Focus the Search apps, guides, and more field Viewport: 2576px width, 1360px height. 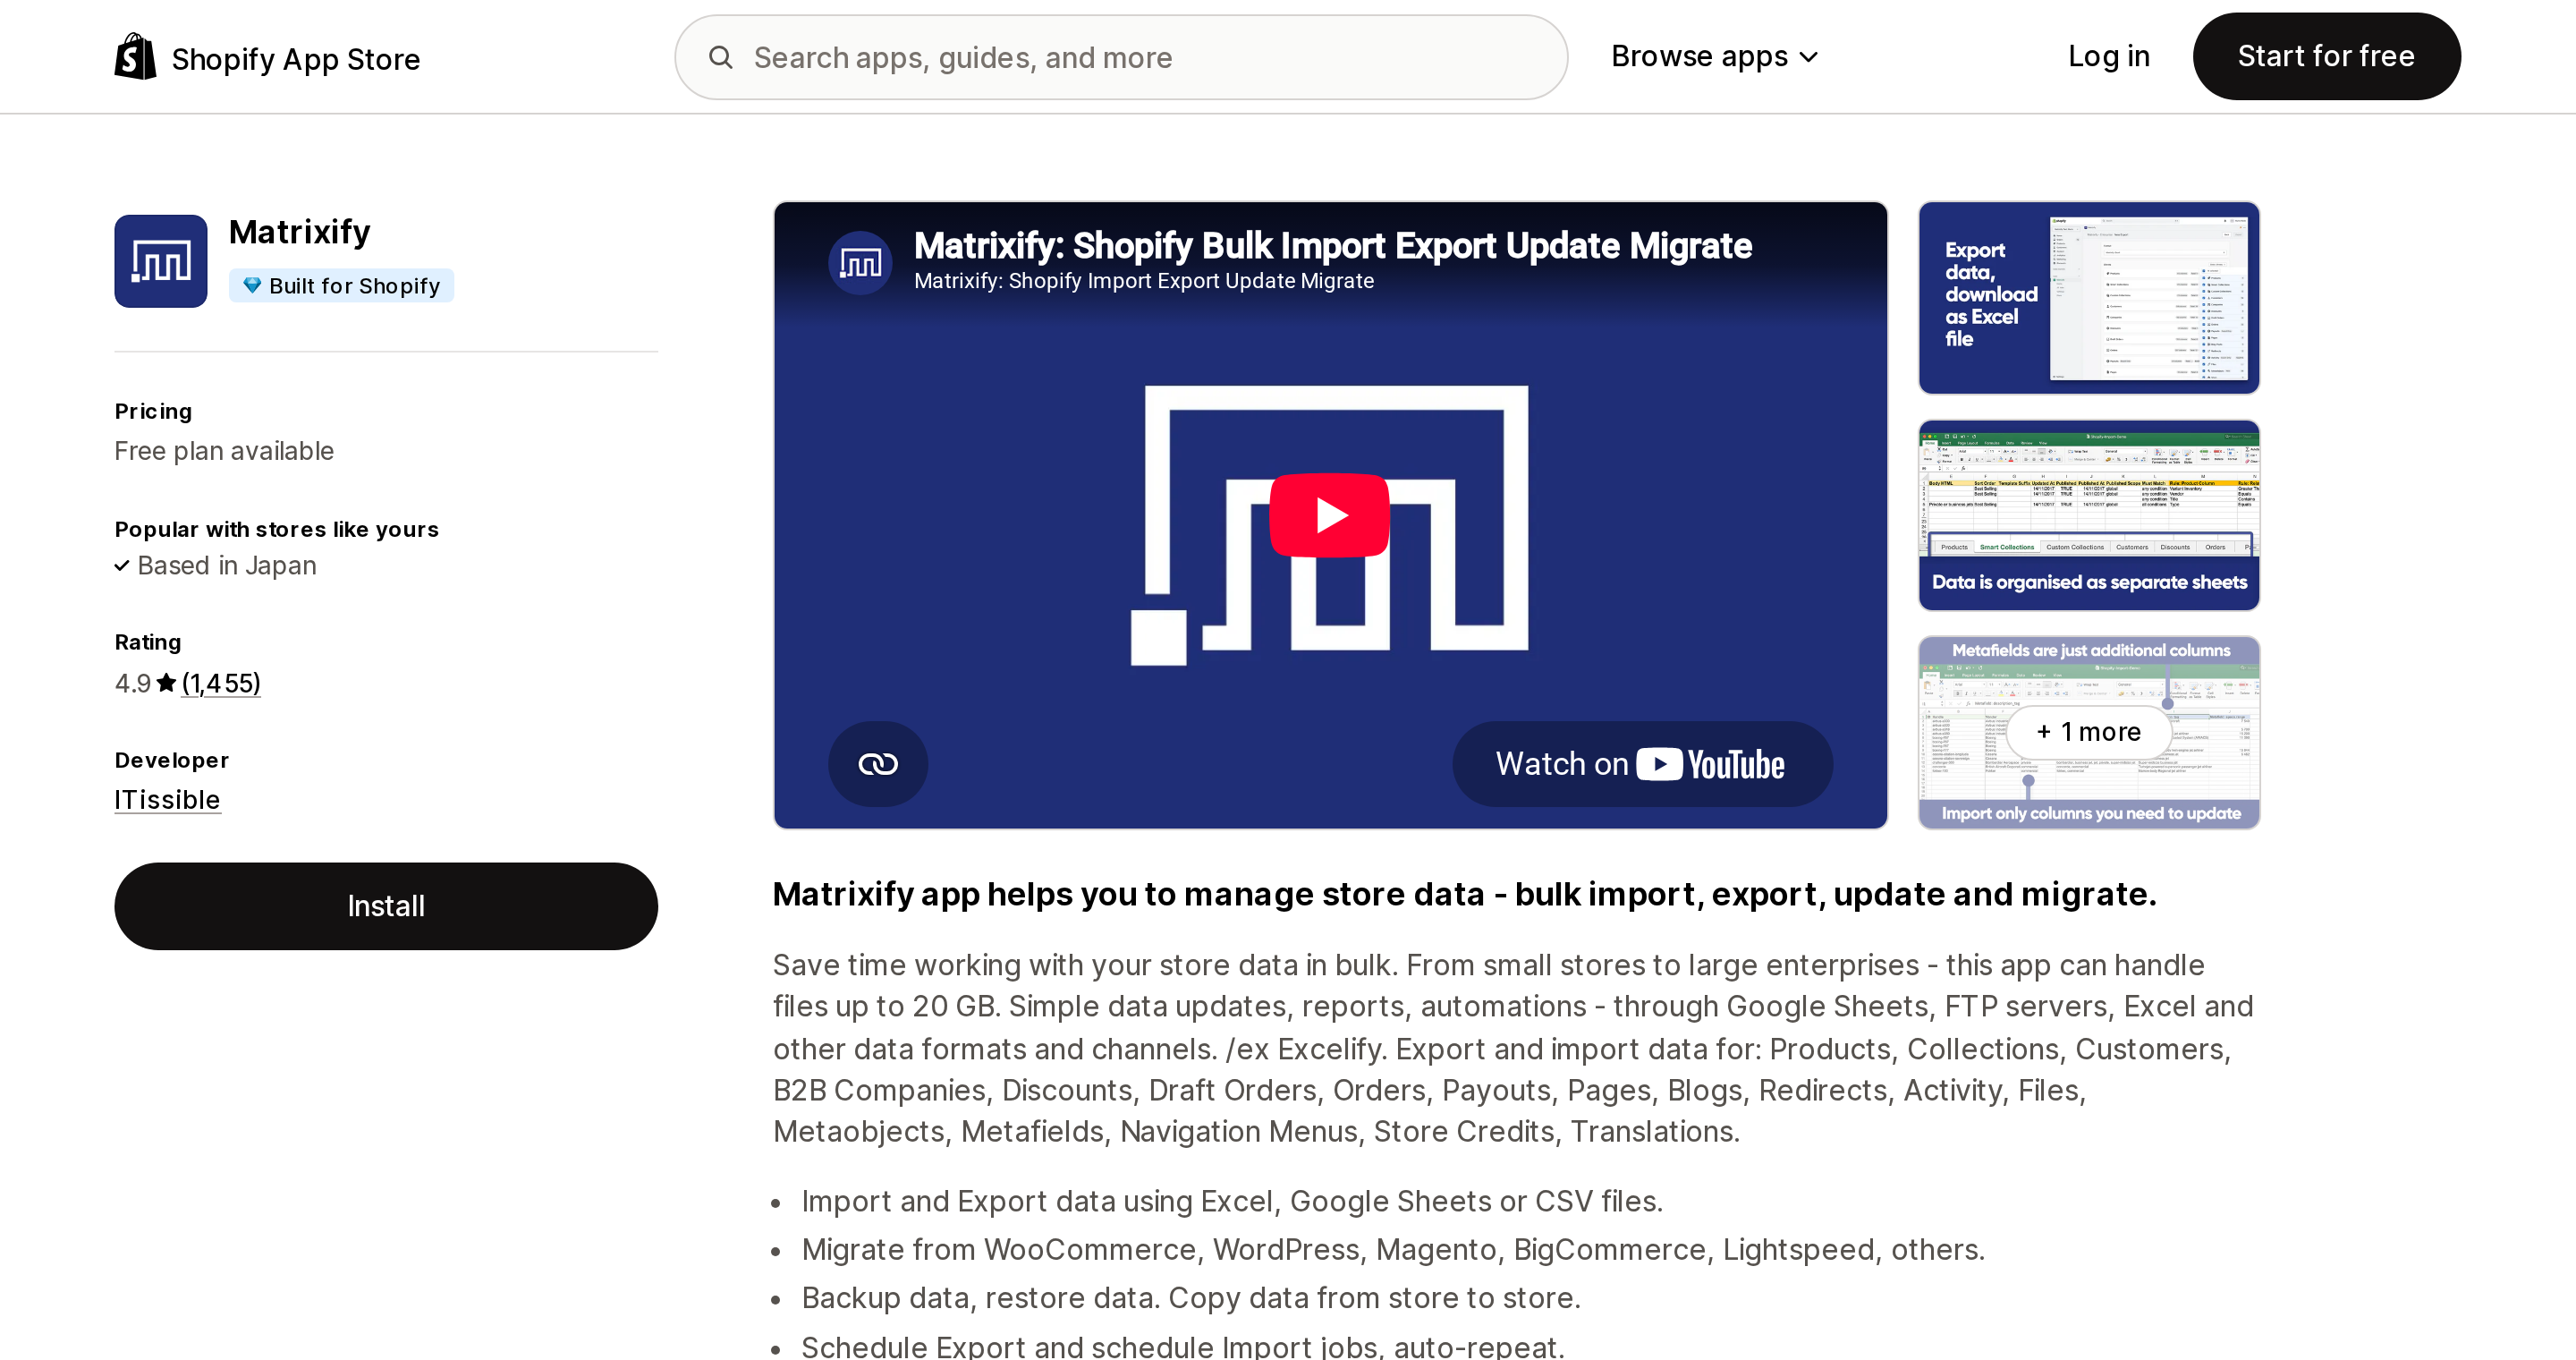(x=1121, y=57)
